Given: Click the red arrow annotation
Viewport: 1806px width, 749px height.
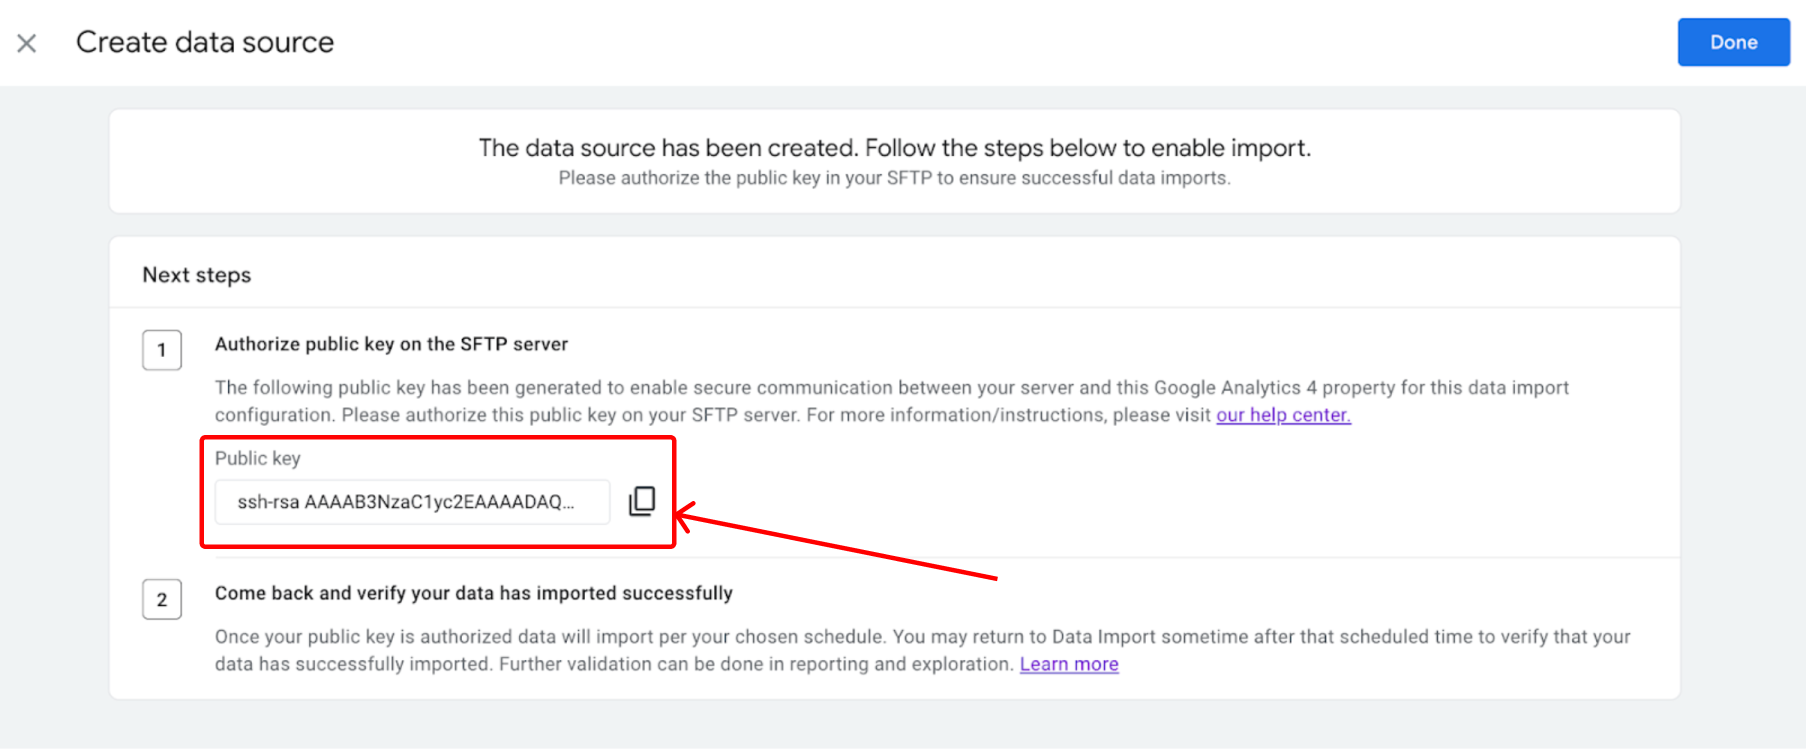Looking at the screenshot, I should point(837,545).
